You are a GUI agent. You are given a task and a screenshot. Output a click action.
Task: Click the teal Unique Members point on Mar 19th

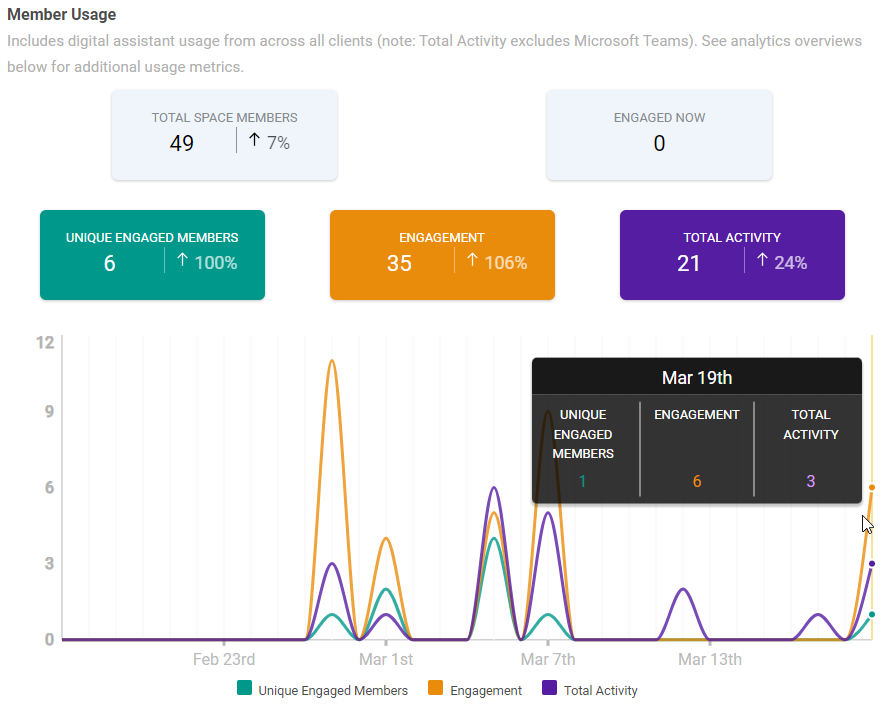tap(872, 614)
